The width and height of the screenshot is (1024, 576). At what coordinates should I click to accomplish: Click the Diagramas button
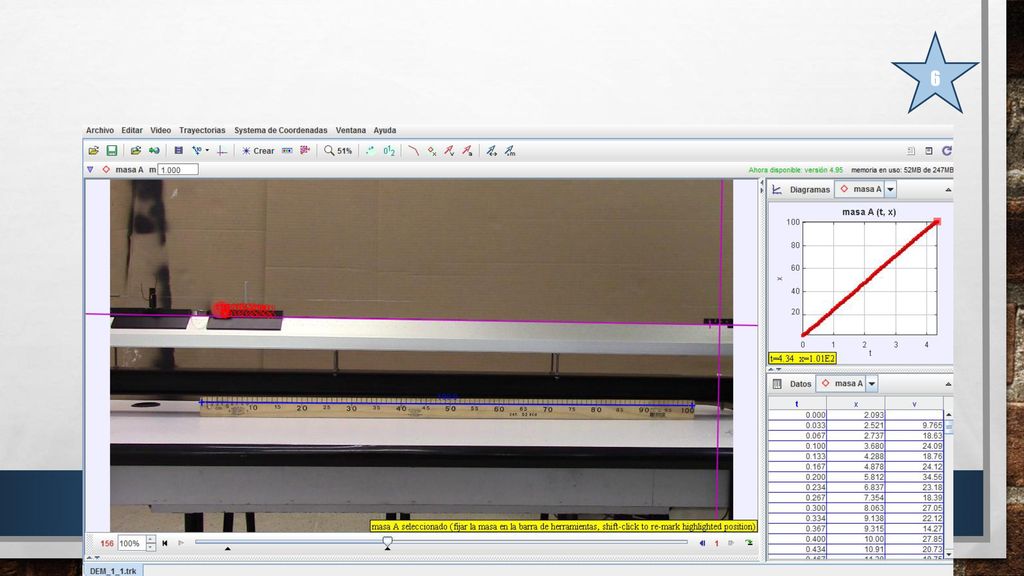pyautogui.click(x=810, y=189)
